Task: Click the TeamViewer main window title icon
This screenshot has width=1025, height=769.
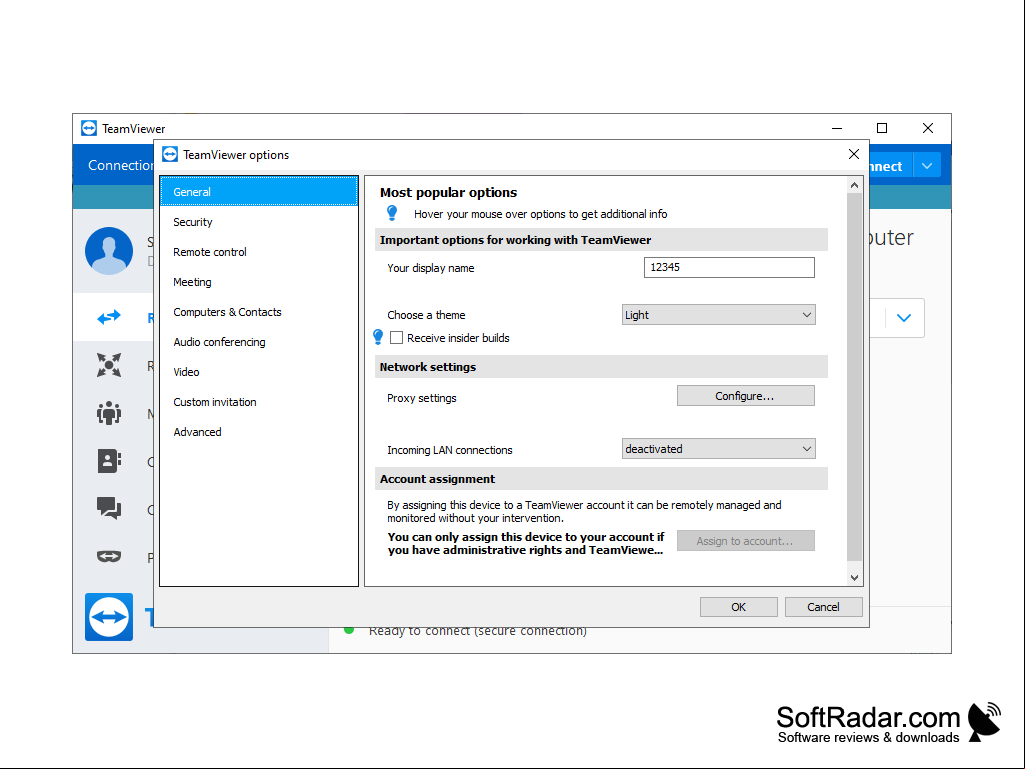Action: click(x=89, y=128)
